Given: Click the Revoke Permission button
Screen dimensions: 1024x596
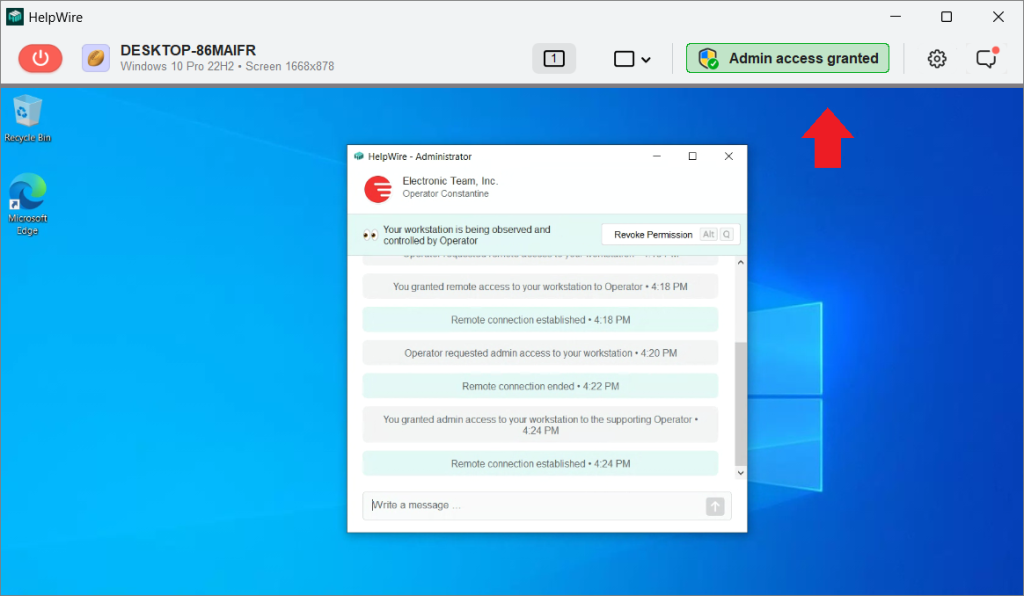Looking at the screenshot, I should [651, 233].
